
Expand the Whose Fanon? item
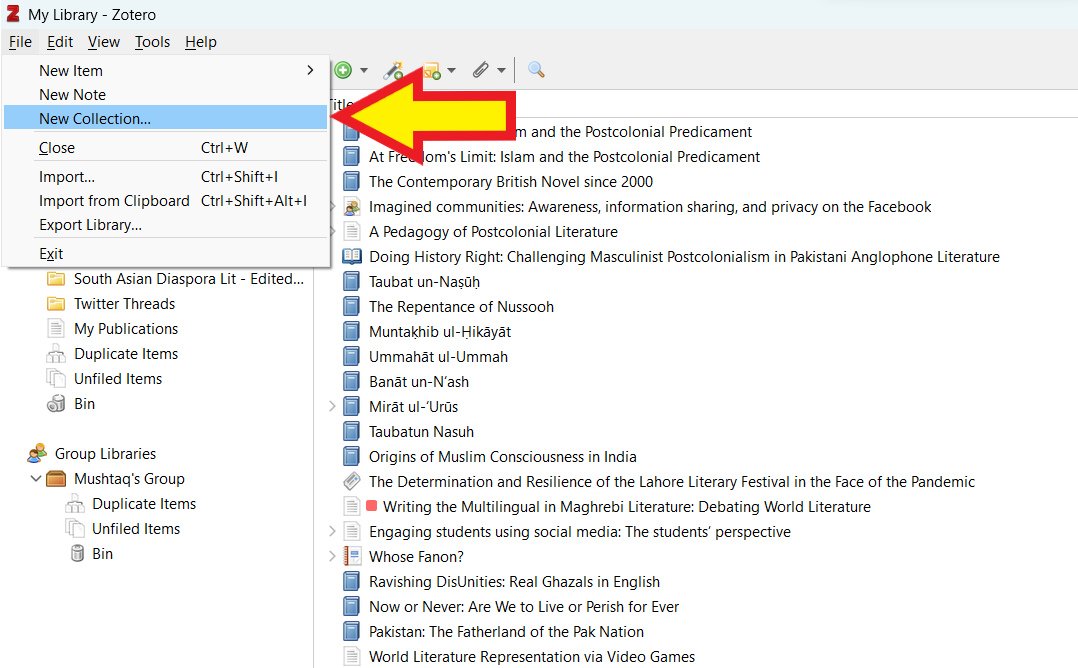tap(332, 557)
